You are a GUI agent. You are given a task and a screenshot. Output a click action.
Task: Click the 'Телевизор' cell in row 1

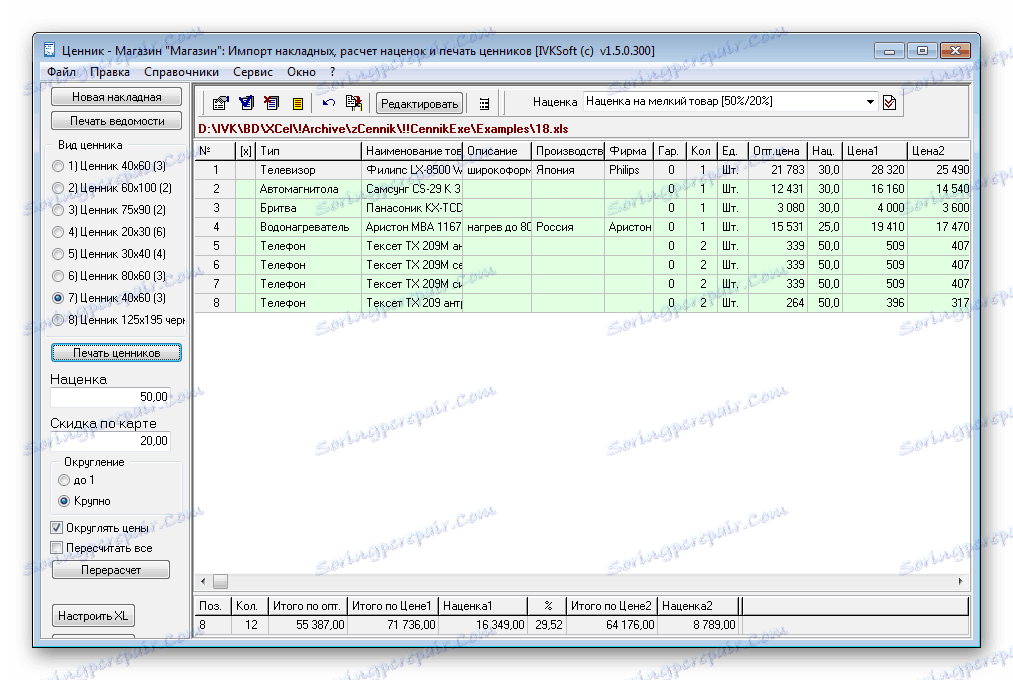click(x=308, y=170)
